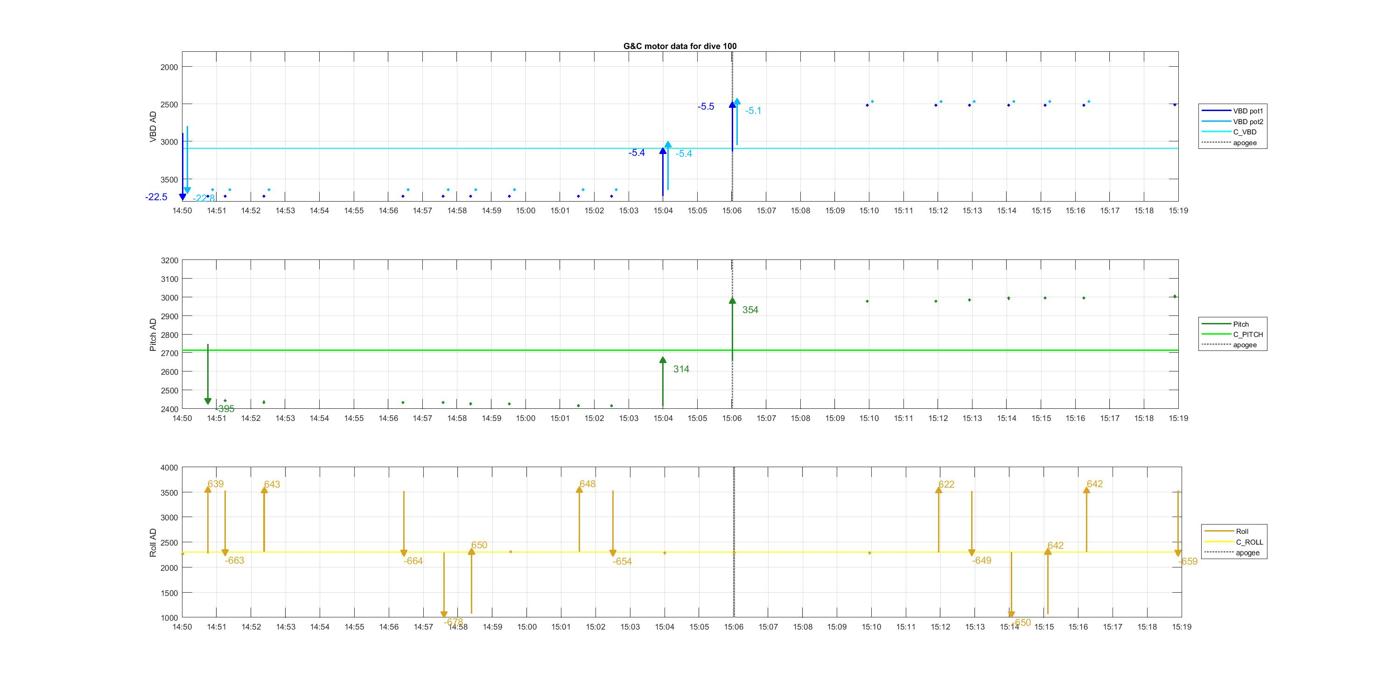Click the '15:19' tick under the VBD plot
1400x693 pixels.
point(1179,211)
